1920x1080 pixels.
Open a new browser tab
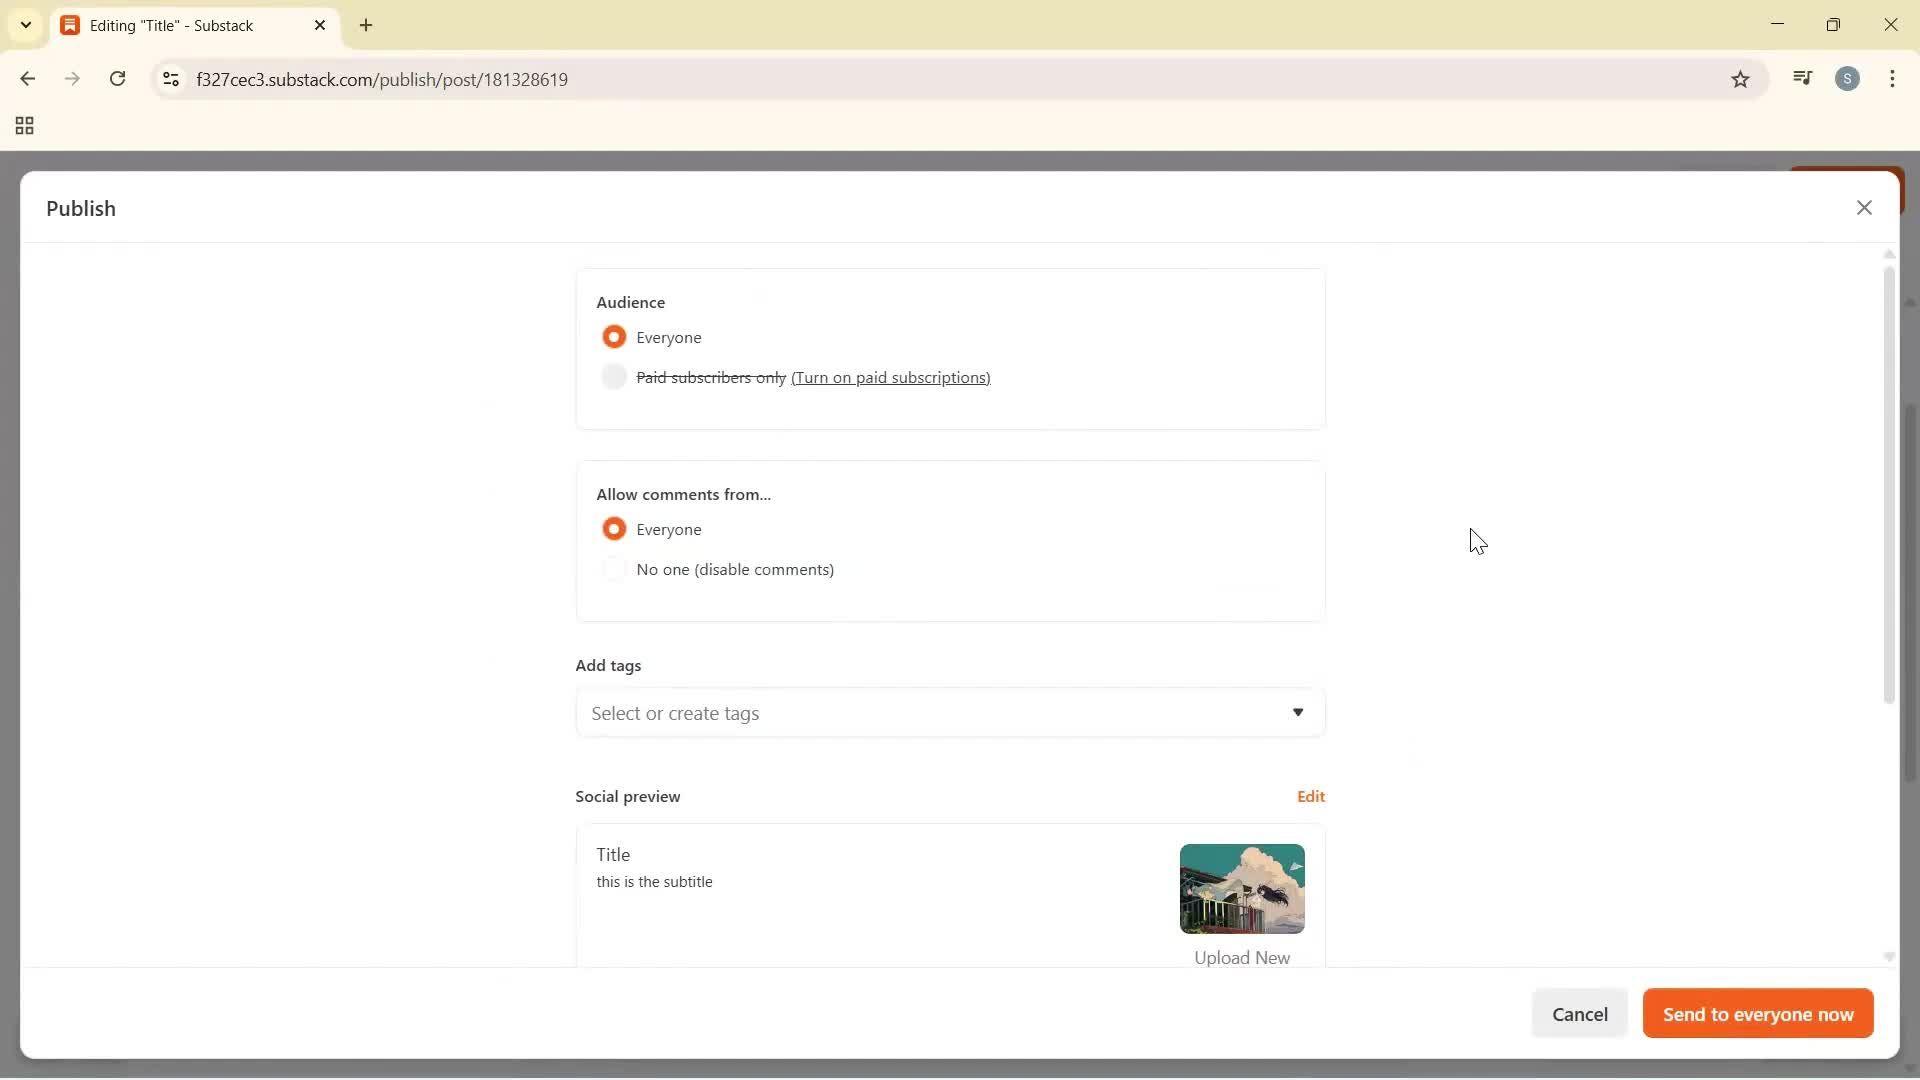[x=367, y=25]
